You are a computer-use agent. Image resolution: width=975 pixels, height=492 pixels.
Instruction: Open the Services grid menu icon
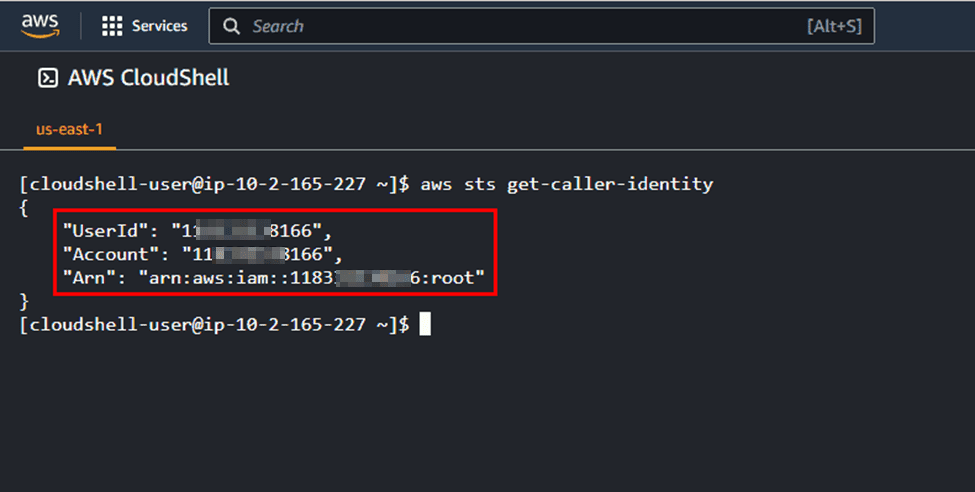(x=112, y=26)
